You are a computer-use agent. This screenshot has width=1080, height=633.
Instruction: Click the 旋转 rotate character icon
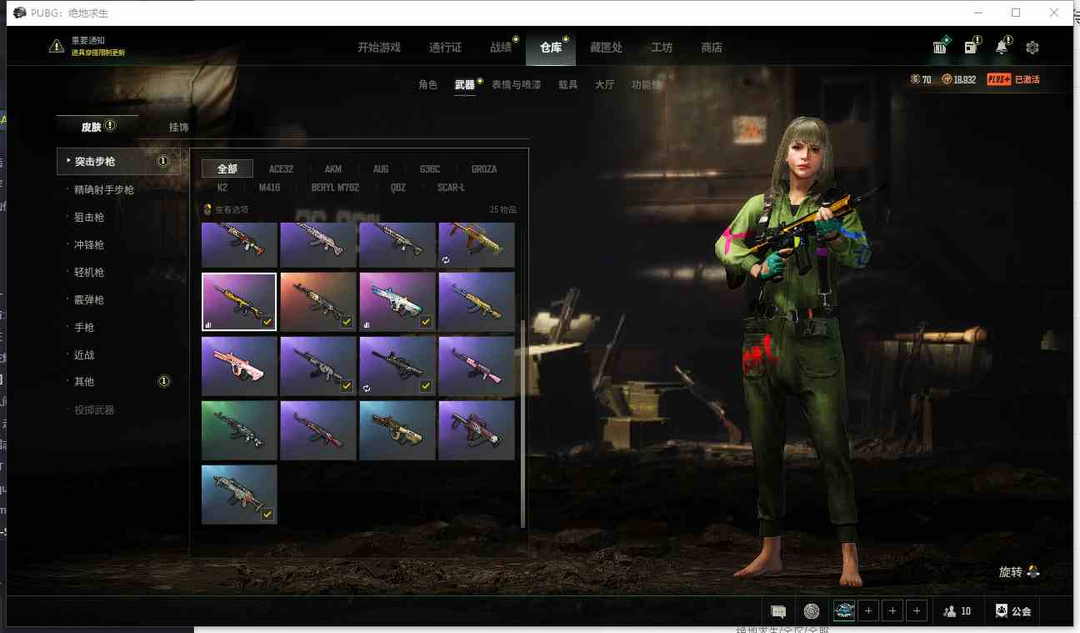[x=1032, y=572]
